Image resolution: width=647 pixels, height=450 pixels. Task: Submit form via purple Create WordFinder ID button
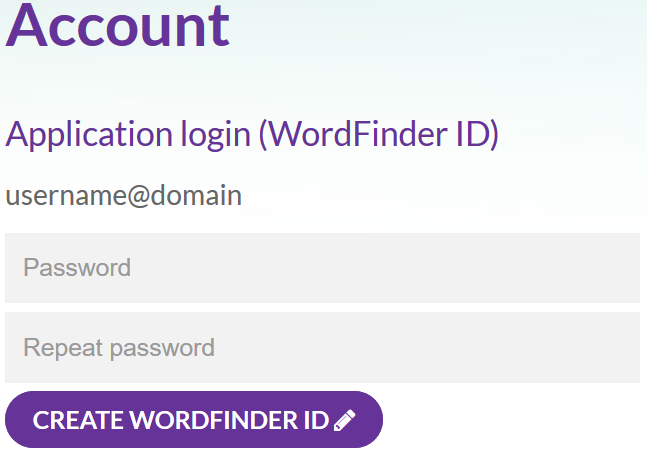pos(194,419)
